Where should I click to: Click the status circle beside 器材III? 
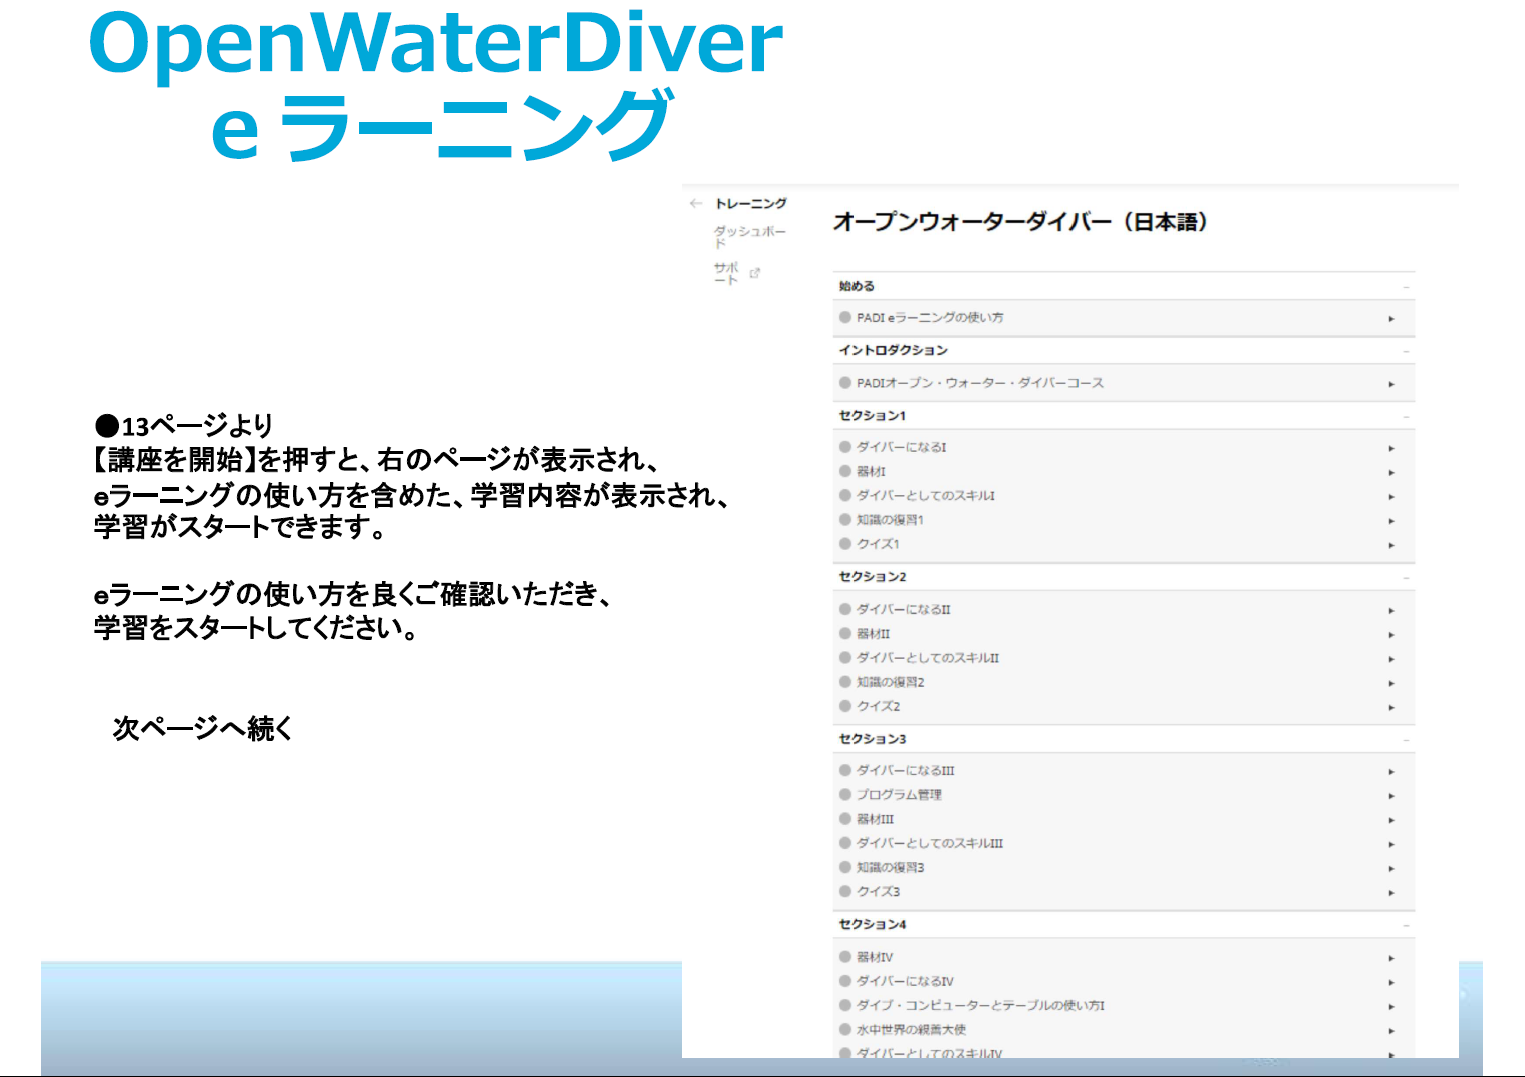[x=845, y=819]
